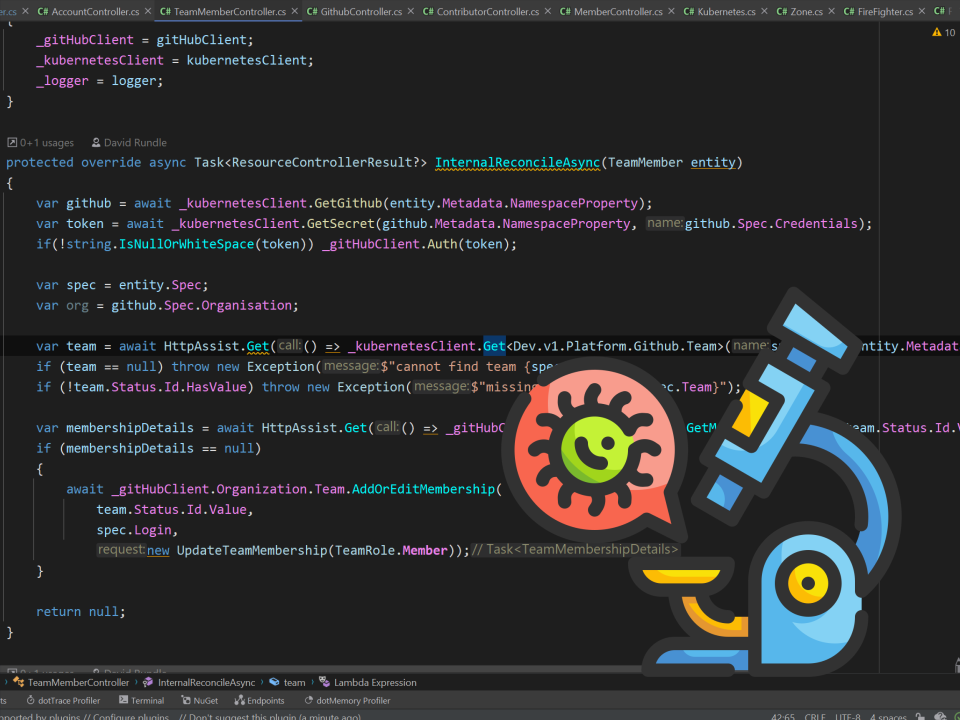Click the InternalReconcileAsync method icon in breadcrumb
960x720 pixels.
tap(148, 683)
